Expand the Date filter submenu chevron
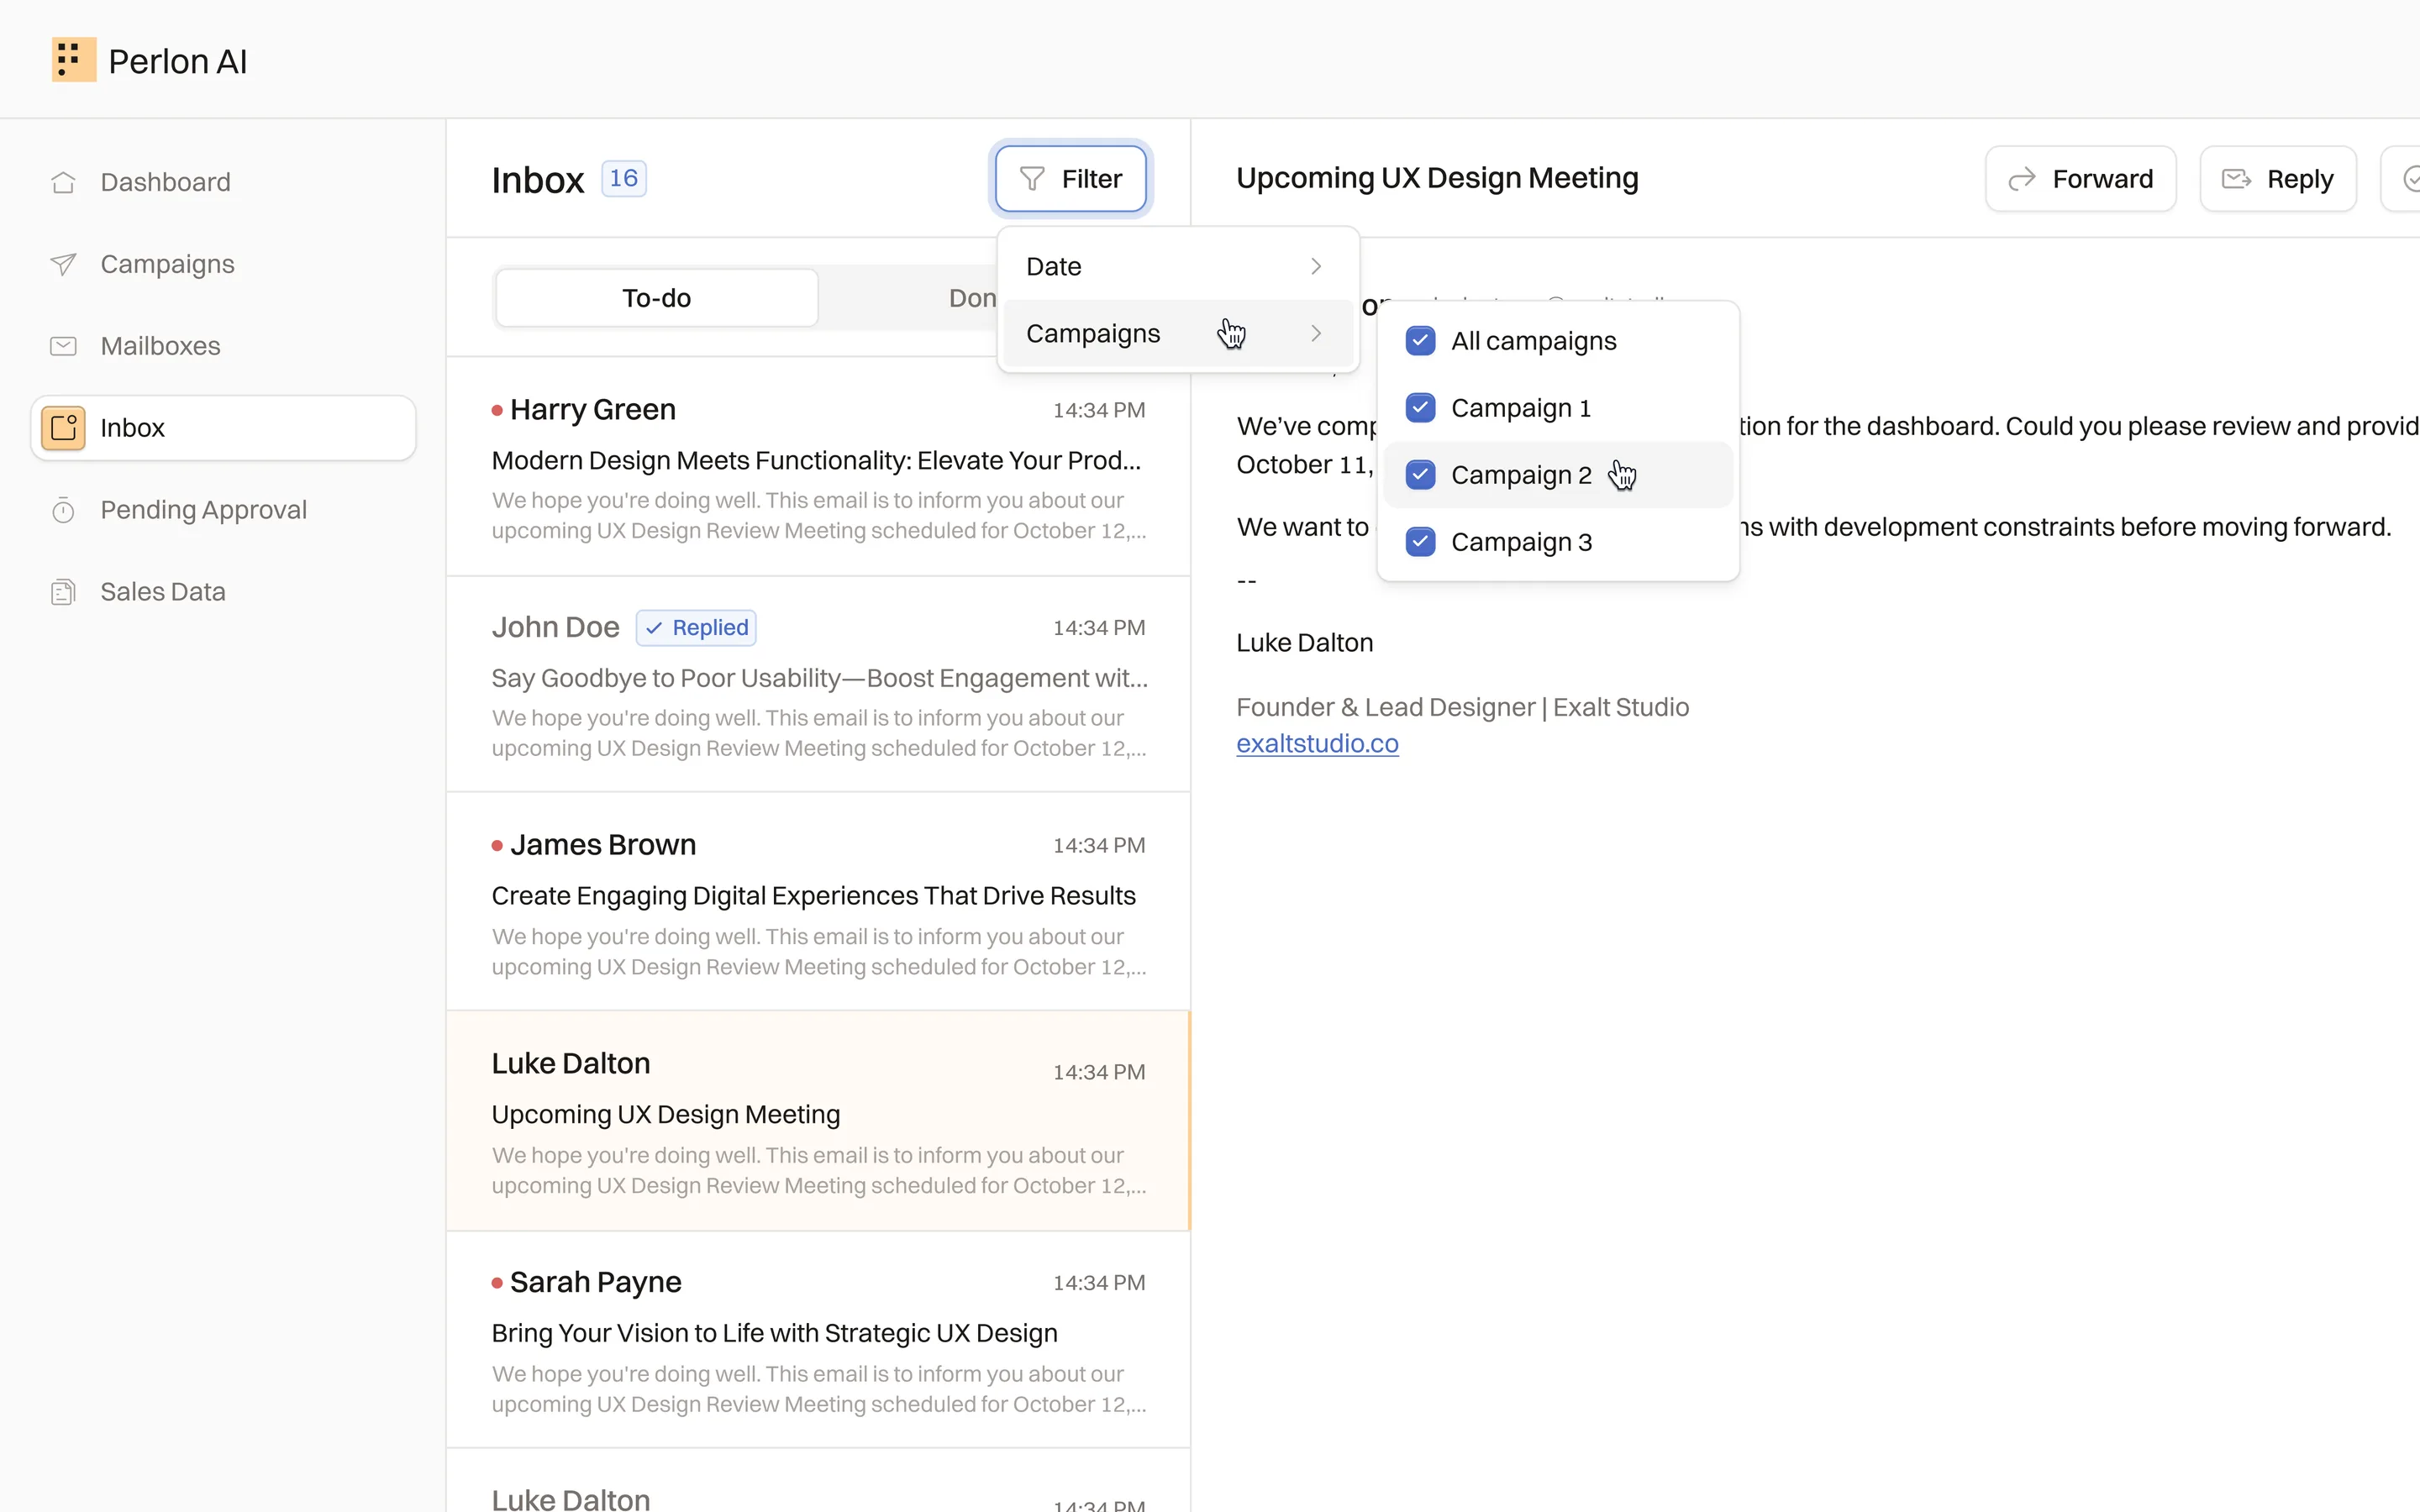The image size is (2420, 1512). click(x=1316, y=266)
